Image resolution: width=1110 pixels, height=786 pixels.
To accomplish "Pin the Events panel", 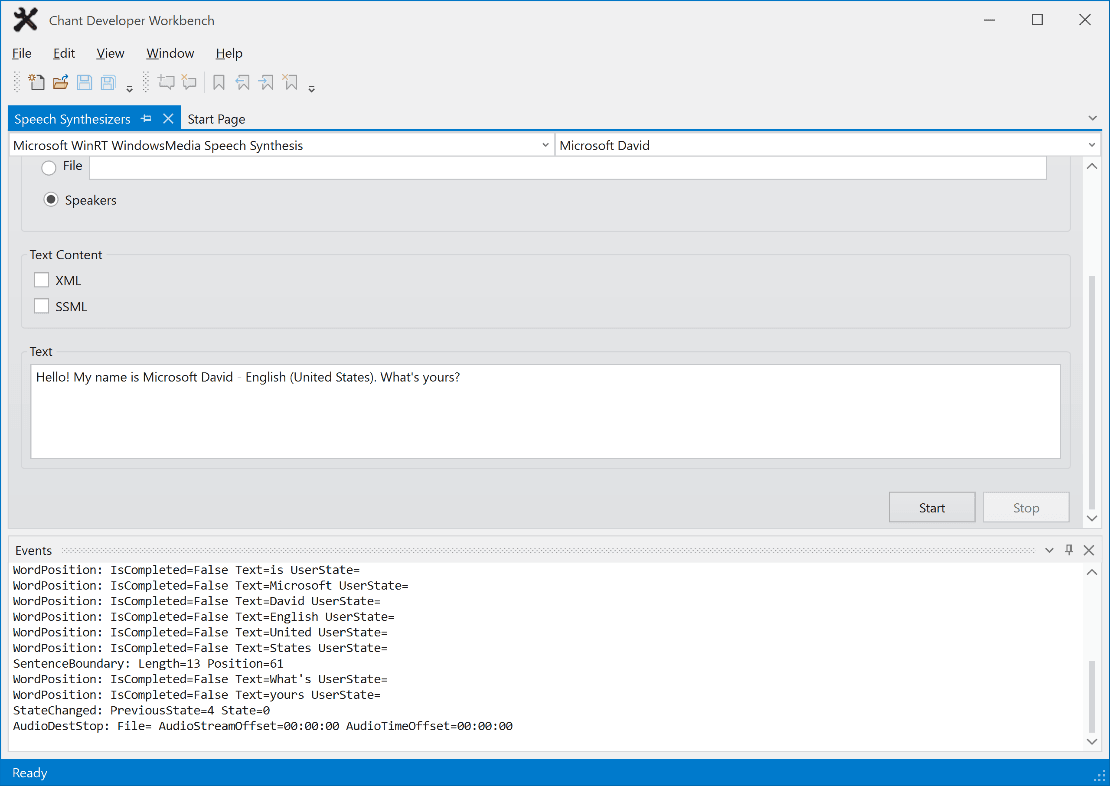I will point(1069,550).
